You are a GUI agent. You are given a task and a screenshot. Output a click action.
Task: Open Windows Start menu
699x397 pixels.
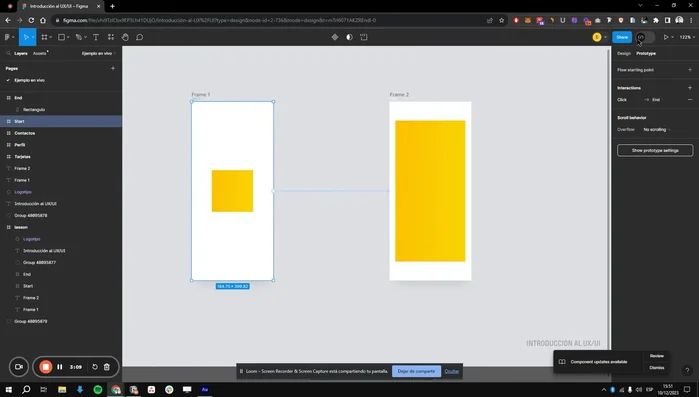coord(8,390)
